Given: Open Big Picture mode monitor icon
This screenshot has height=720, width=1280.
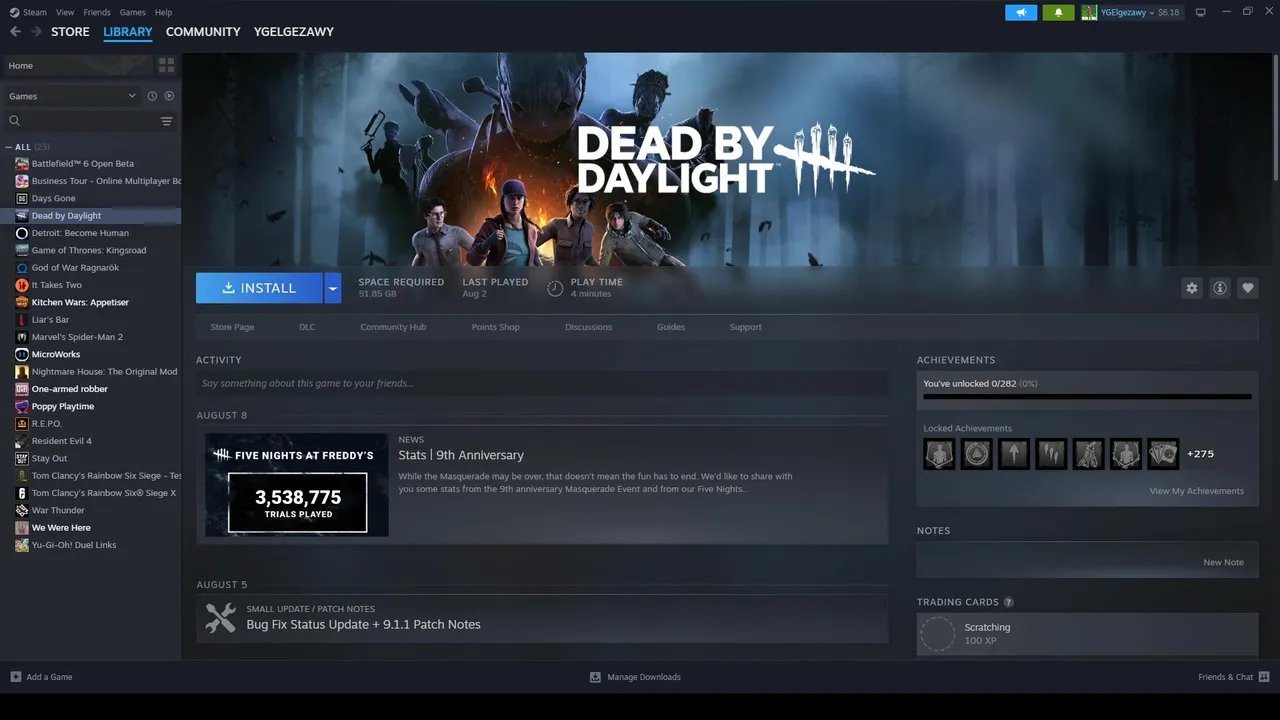Looking at the screenshot, I should coord(1200,12).
